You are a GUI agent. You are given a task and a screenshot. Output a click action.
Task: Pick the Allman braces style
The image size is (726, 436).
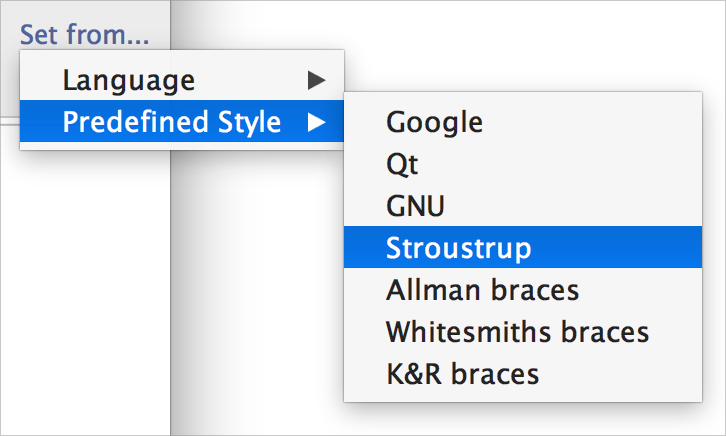(523, 289)
